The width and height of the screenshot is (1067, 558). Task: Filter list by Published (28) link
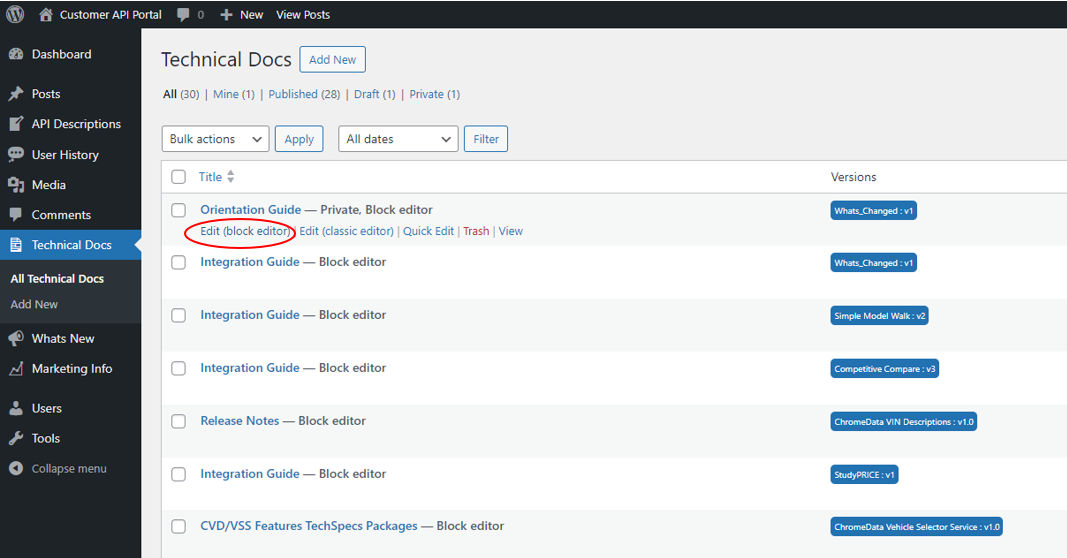pos(305,94)
